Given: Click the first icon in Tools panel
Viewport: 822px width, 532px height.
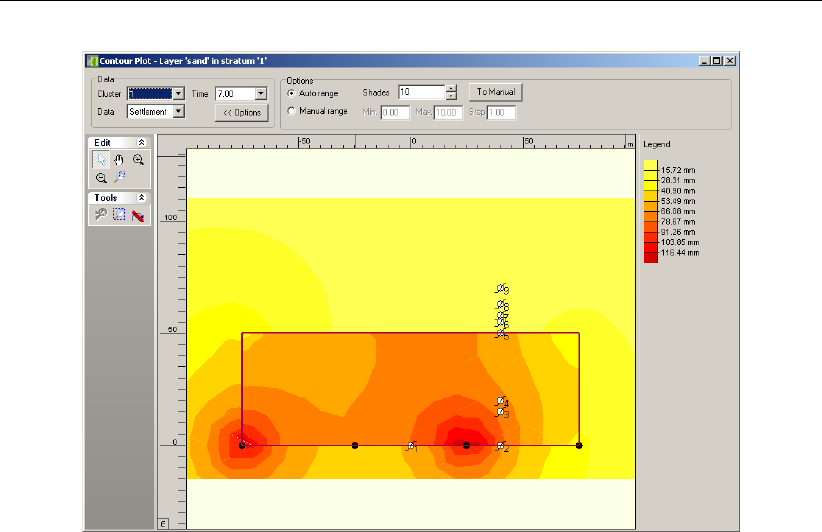Looking at the screenshot, I should 101,214.
